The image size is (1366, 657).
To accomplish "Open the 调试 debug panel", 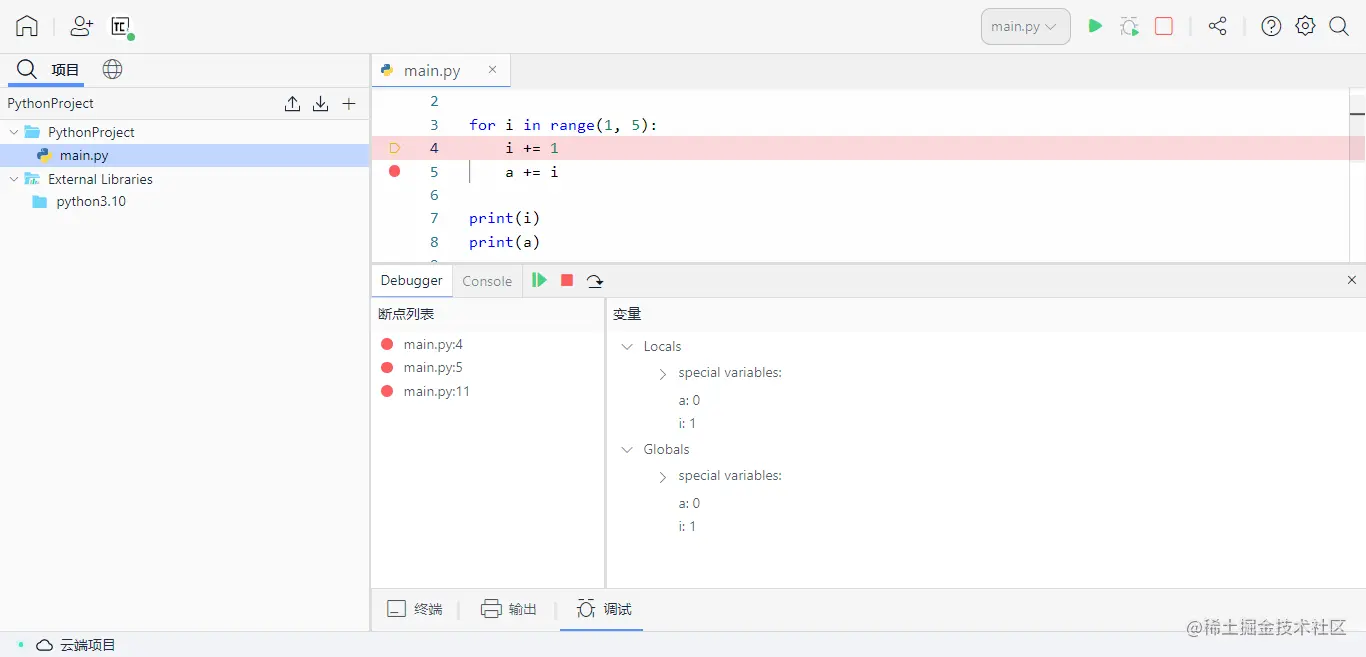I will (x=604, y=609).
